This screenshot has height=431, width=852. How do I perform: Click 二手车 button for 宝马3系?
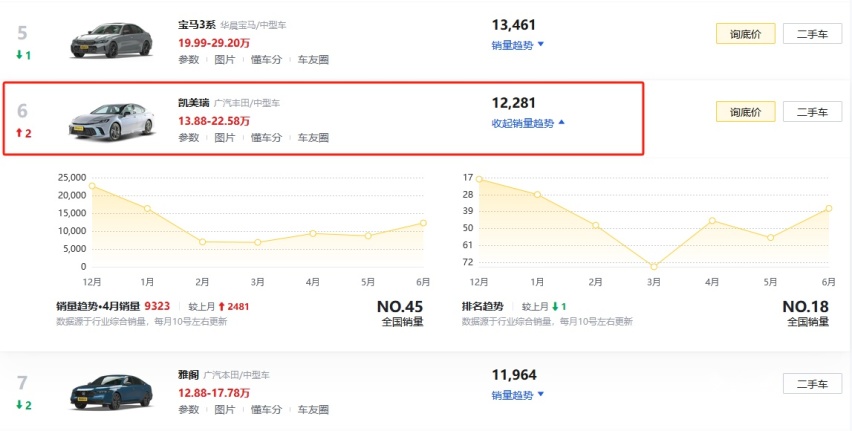click(812, 34)
